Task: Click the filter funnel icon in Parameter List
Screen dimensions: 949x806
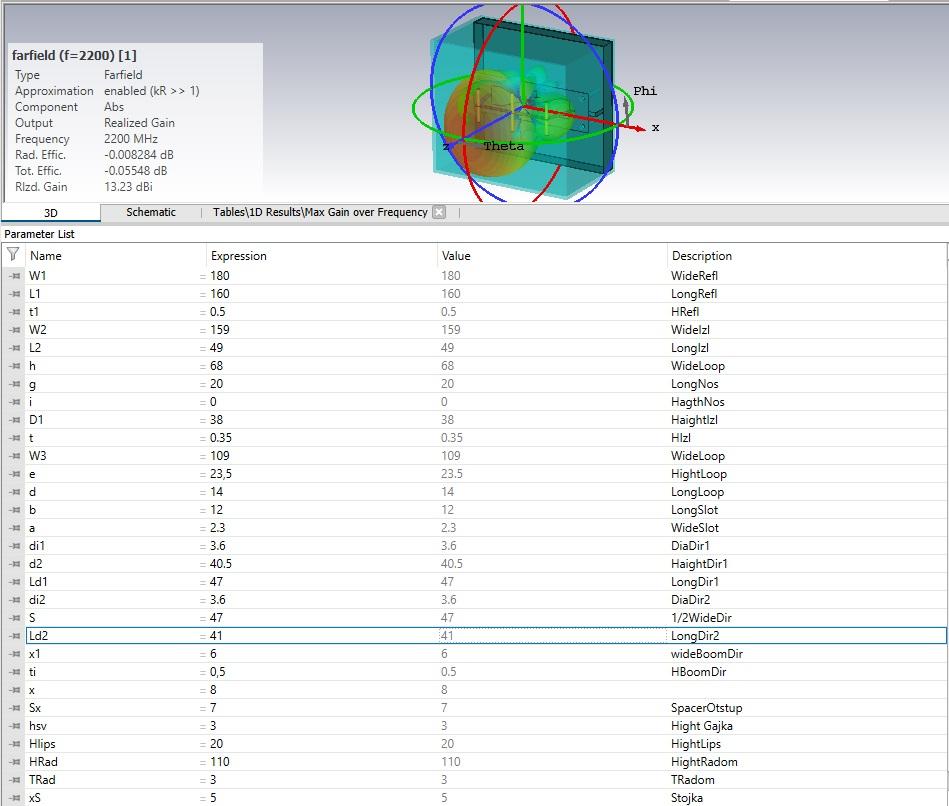Action: [13, 255]
